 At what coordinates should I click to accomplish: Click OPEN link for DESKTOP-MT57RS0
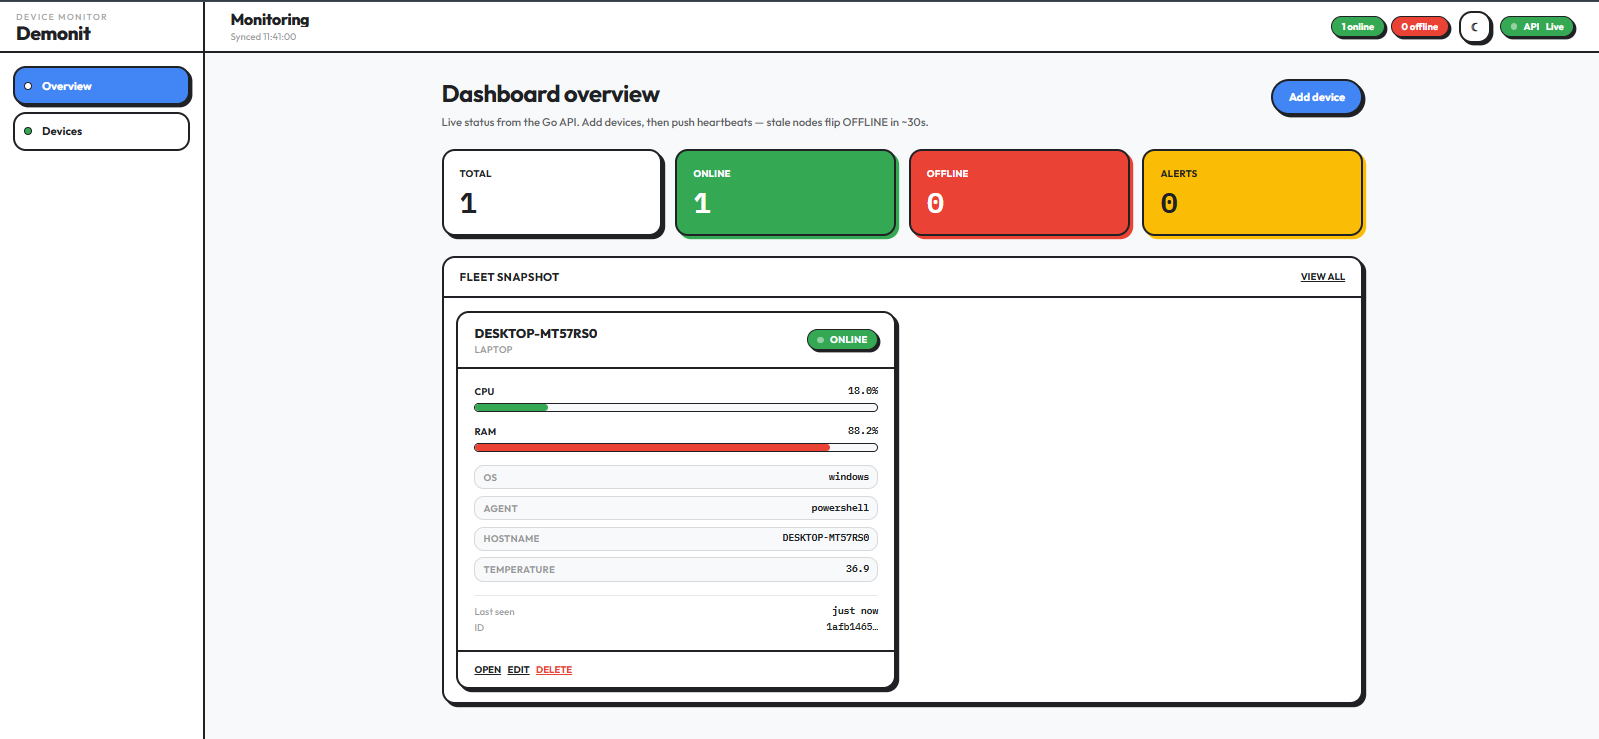tap(487, 670)
